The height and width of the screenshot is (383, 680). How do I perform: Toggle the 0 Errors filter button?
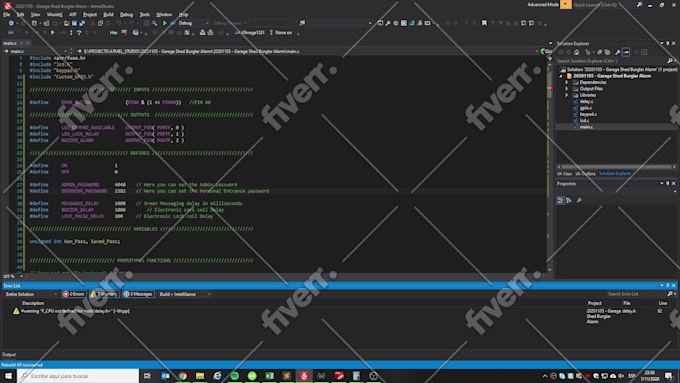pos(74,294)
